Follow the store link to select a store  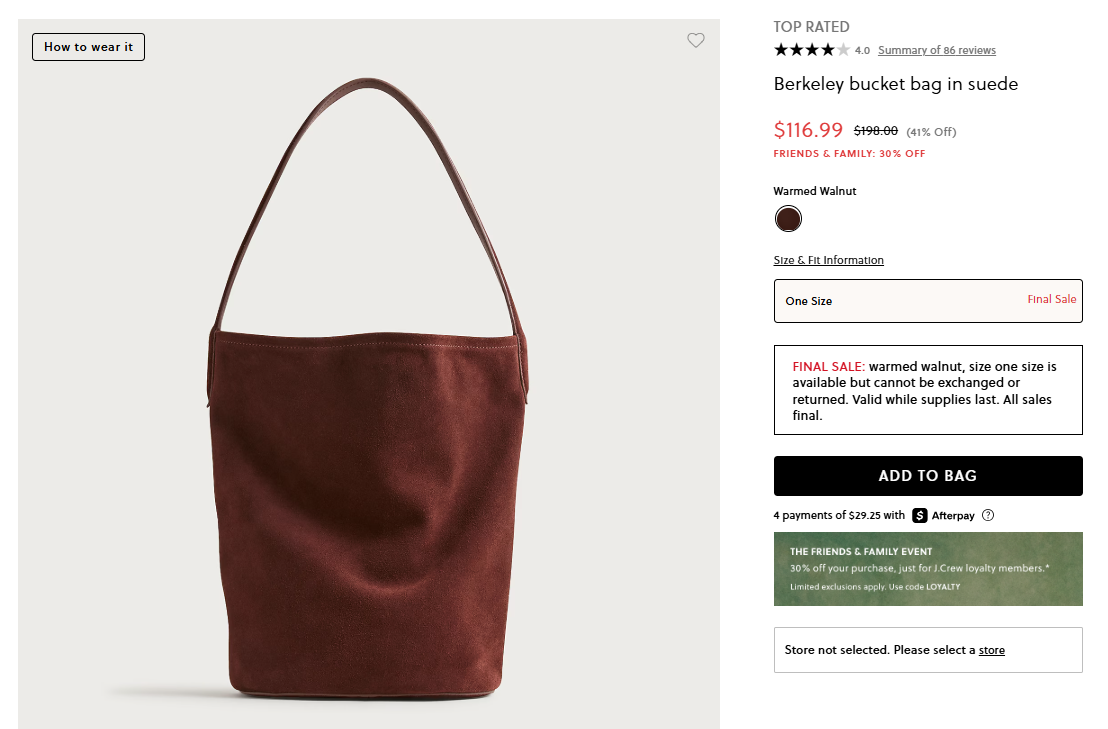[991, 650]
